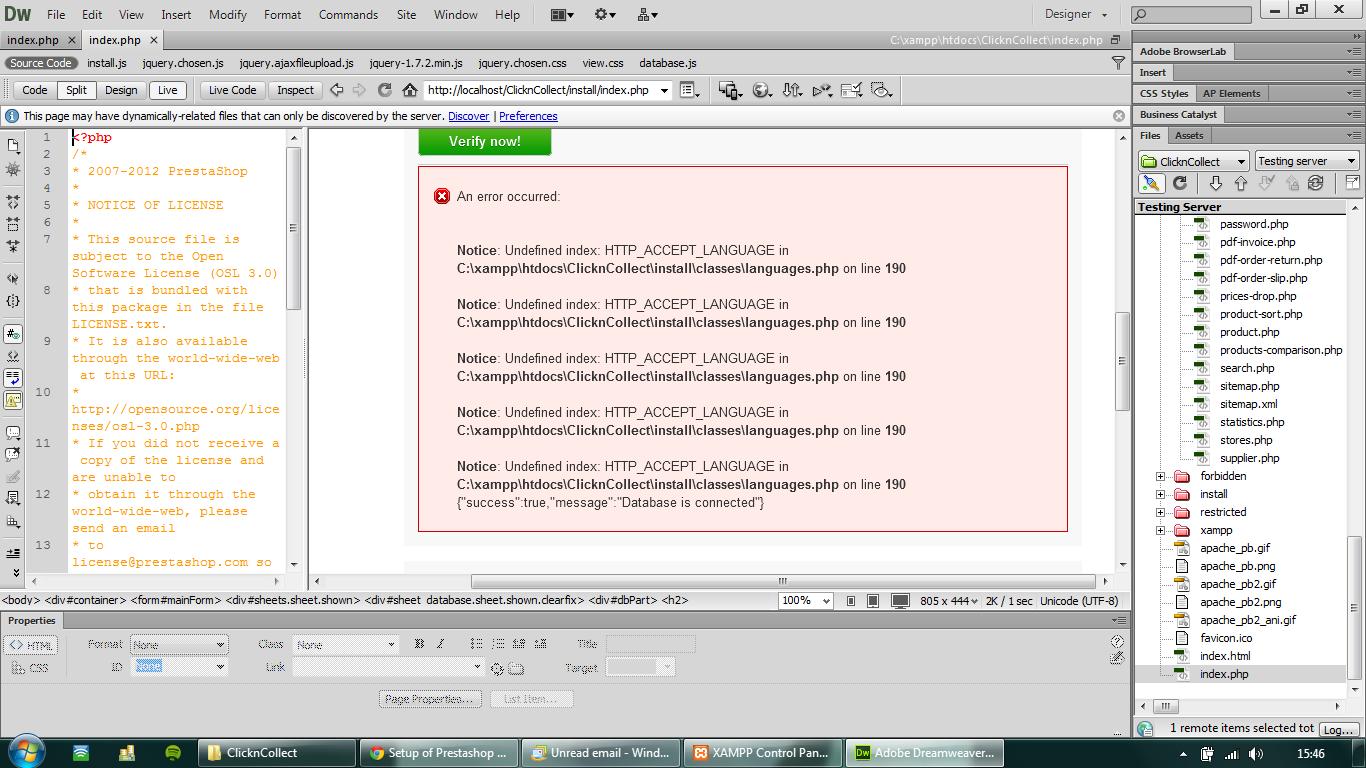1366x768 pixels.
Task: Expand the xampp folder
Action: 1160,530
